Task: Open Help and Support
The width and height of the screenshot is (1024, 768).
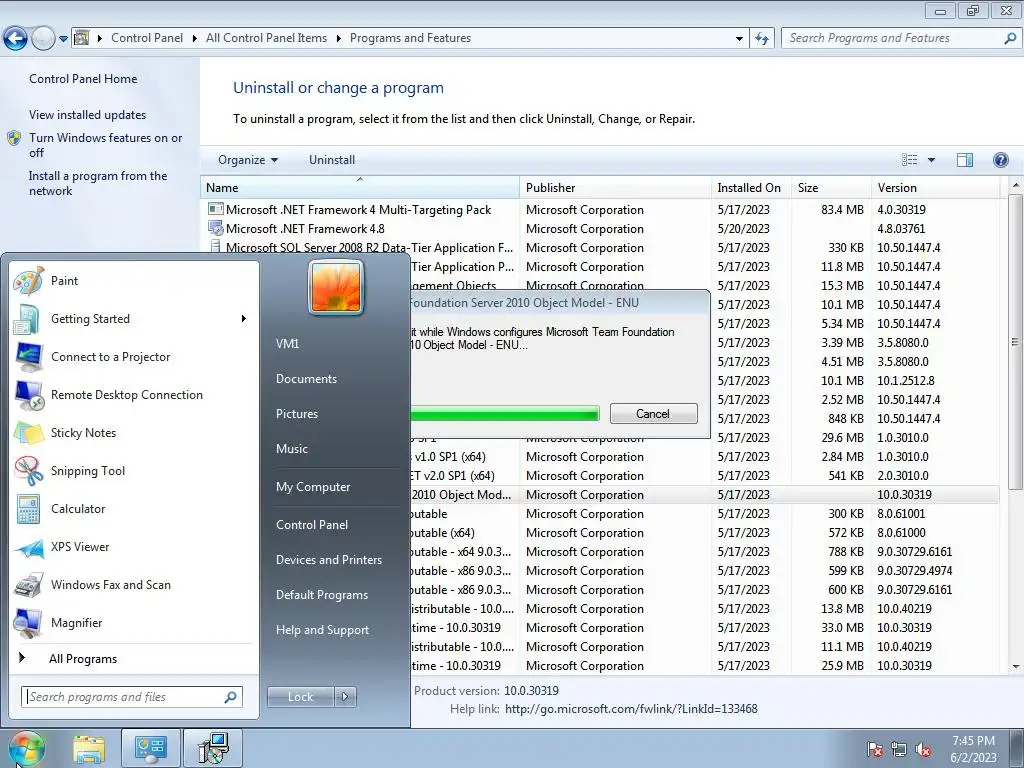Action: point(322,630)
